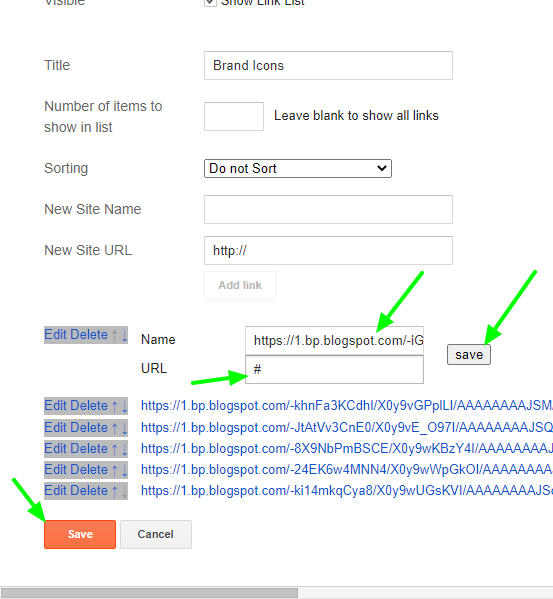Move the 24EK6w4MNN4 link up with arrow

tap(115, 470)
